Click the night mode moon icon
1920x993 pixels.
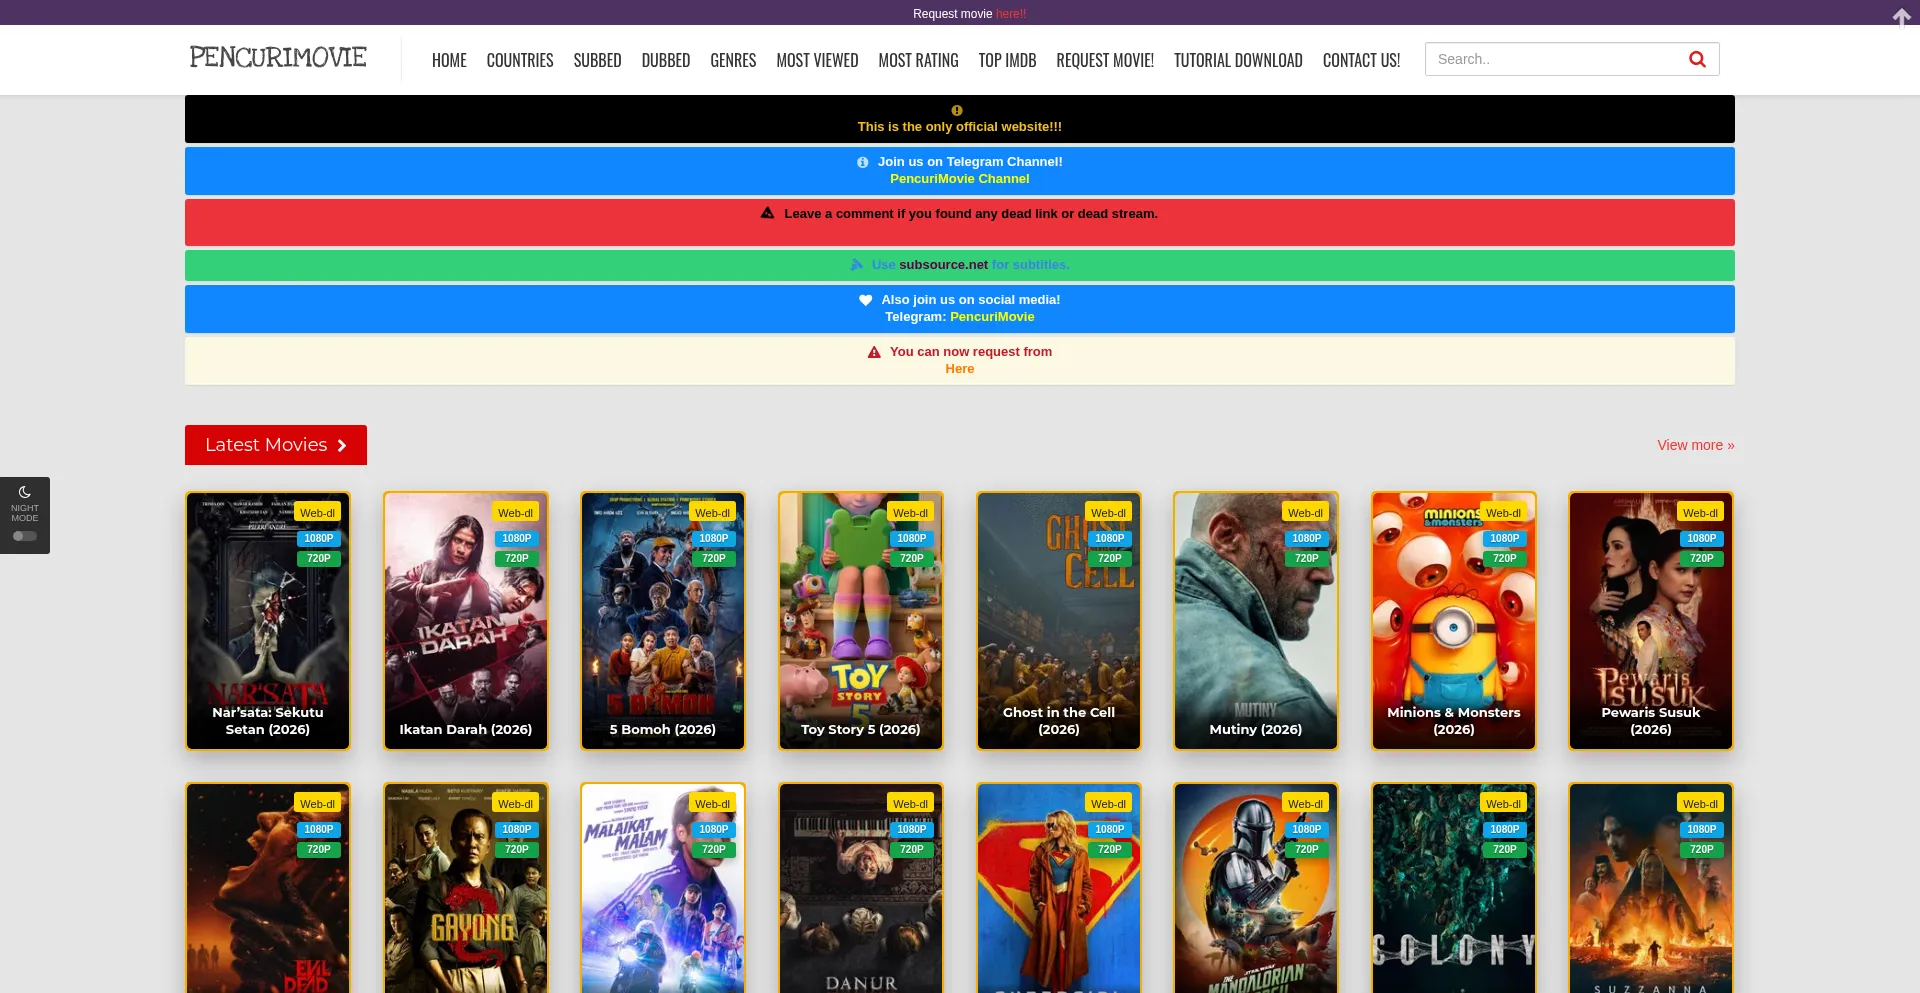(x=25, y=492)
